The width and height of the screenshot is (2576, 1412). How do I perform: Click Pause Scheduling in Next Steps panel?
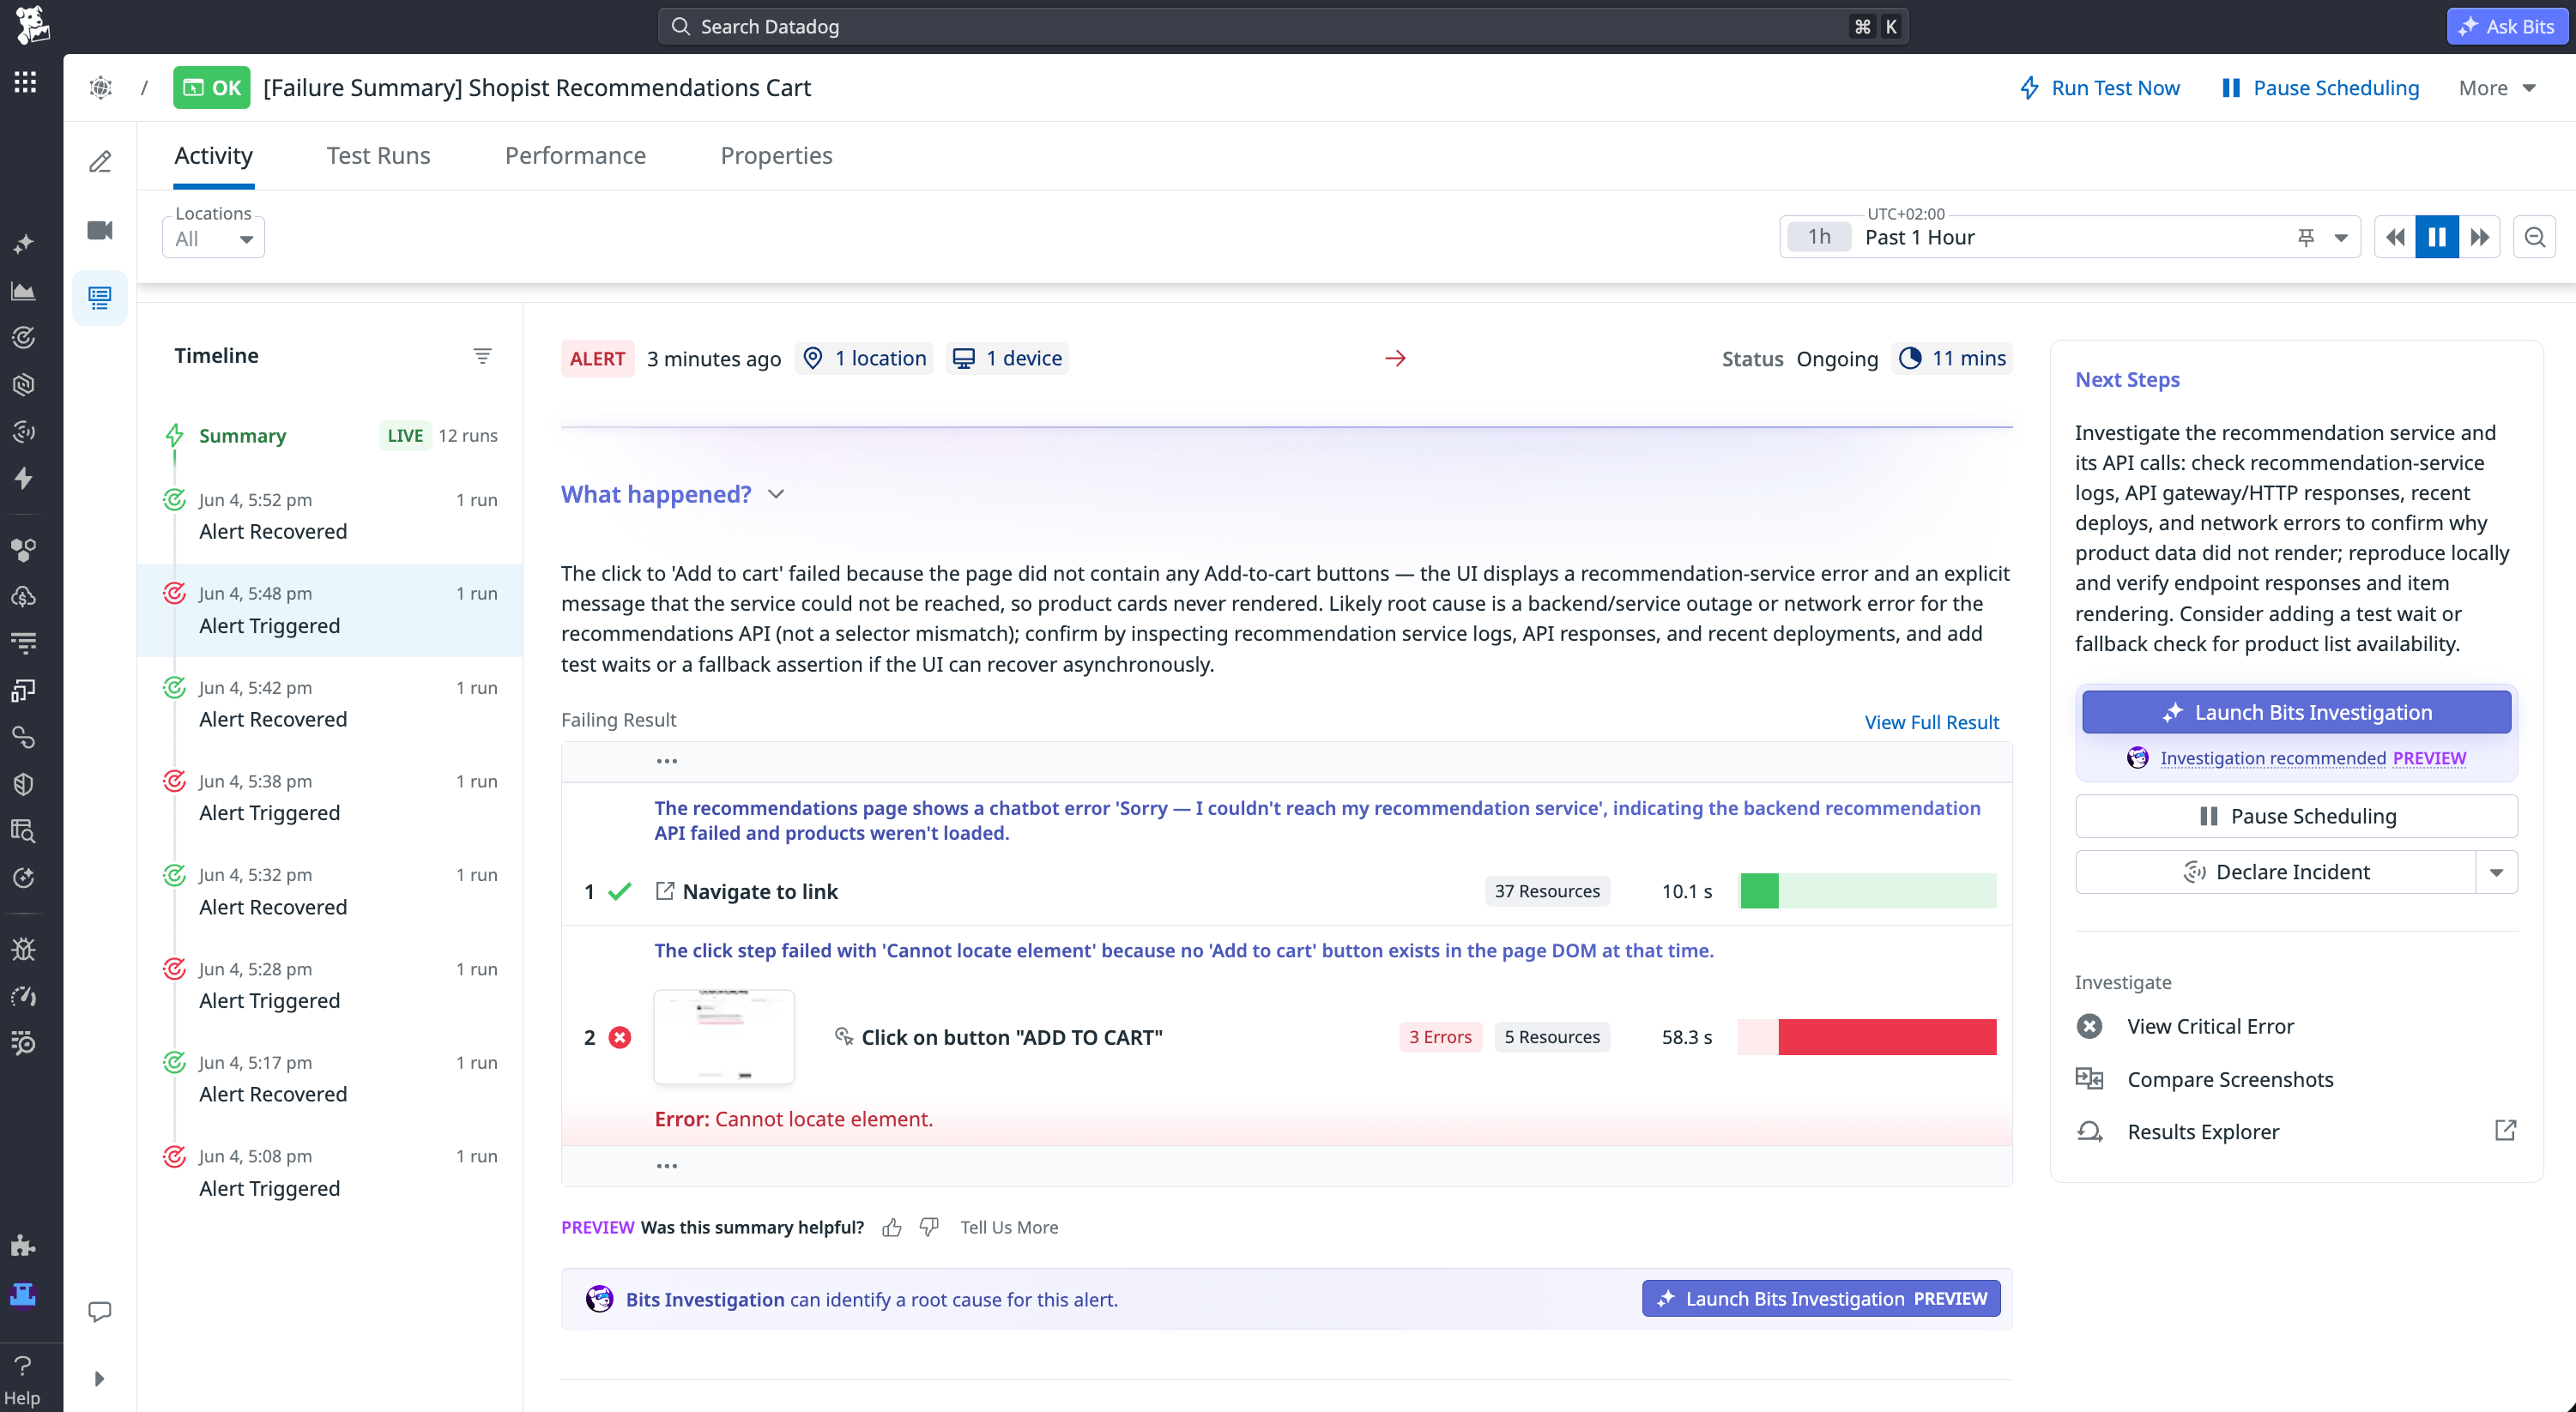(x=2296, y=816)
